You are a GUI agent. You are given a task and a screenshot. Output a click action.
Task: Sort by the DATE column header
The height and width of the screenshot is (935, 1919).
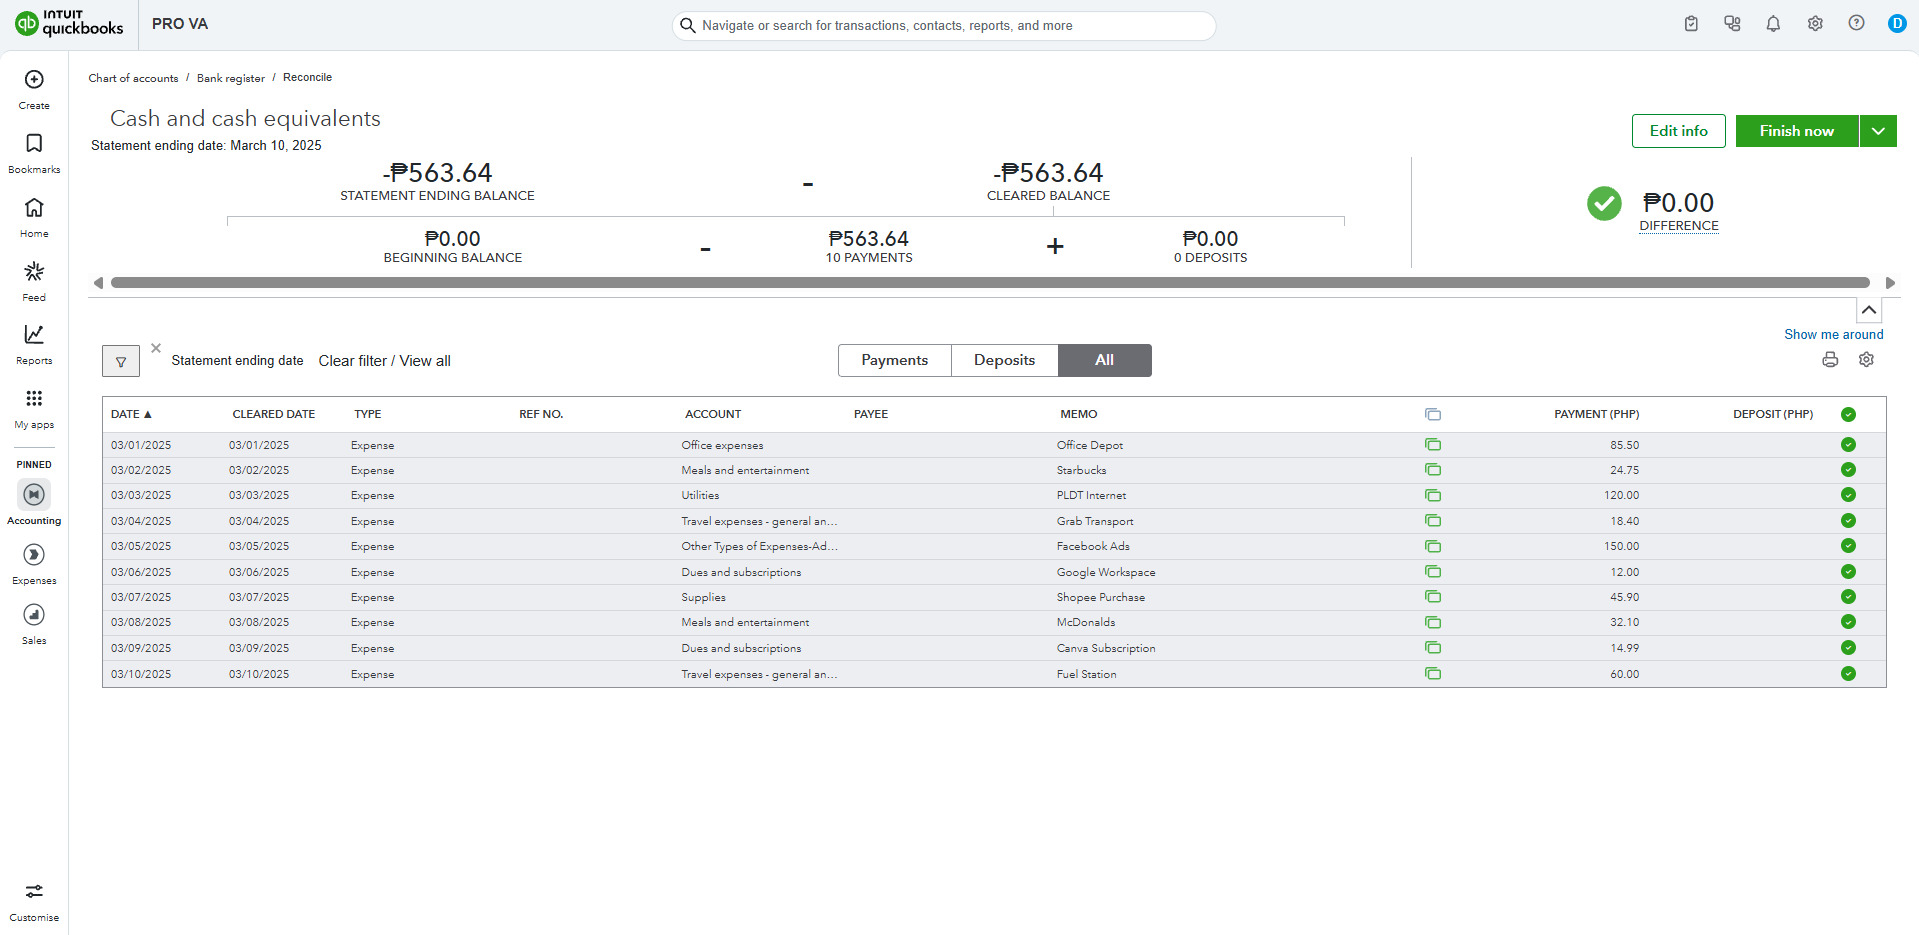point(131,414)
